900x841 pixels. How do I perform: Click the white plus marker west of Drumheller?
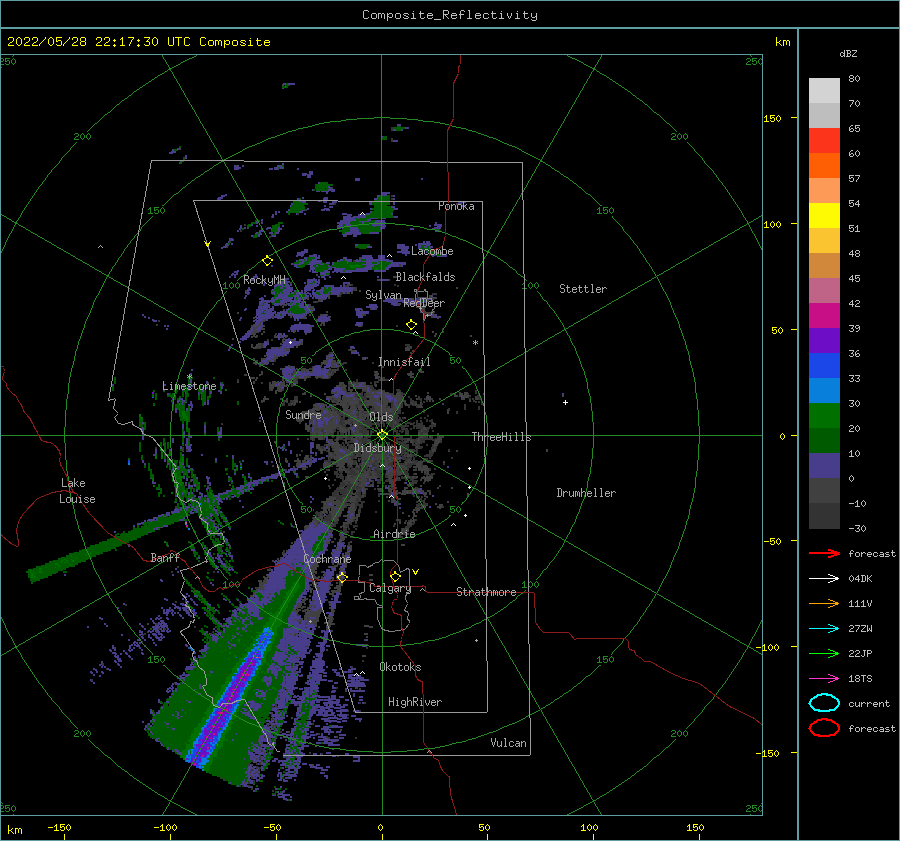tap(565, 402)
